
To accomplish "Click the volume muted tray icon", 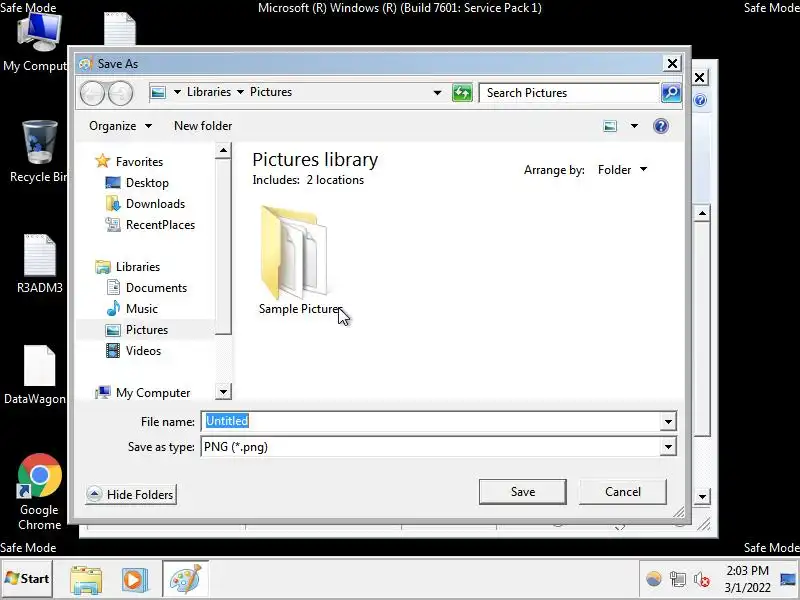I will point(702,580).
